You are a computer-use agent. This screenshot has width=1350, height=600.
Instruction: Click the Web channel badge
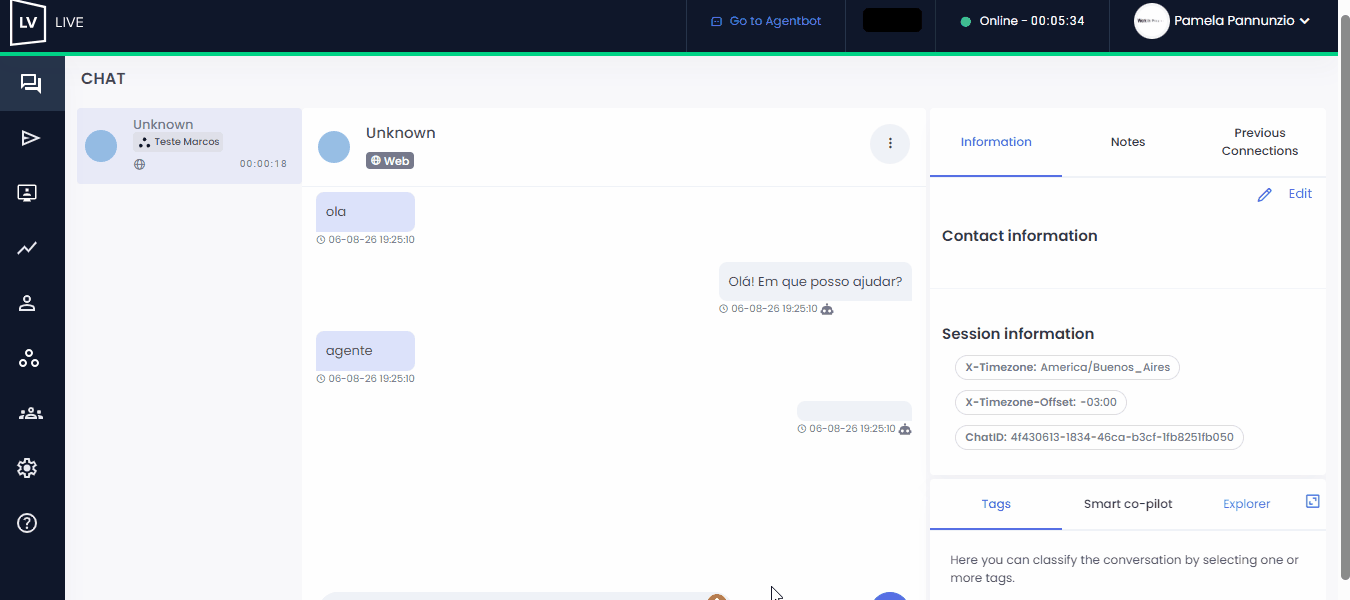(x=390, y=160)
